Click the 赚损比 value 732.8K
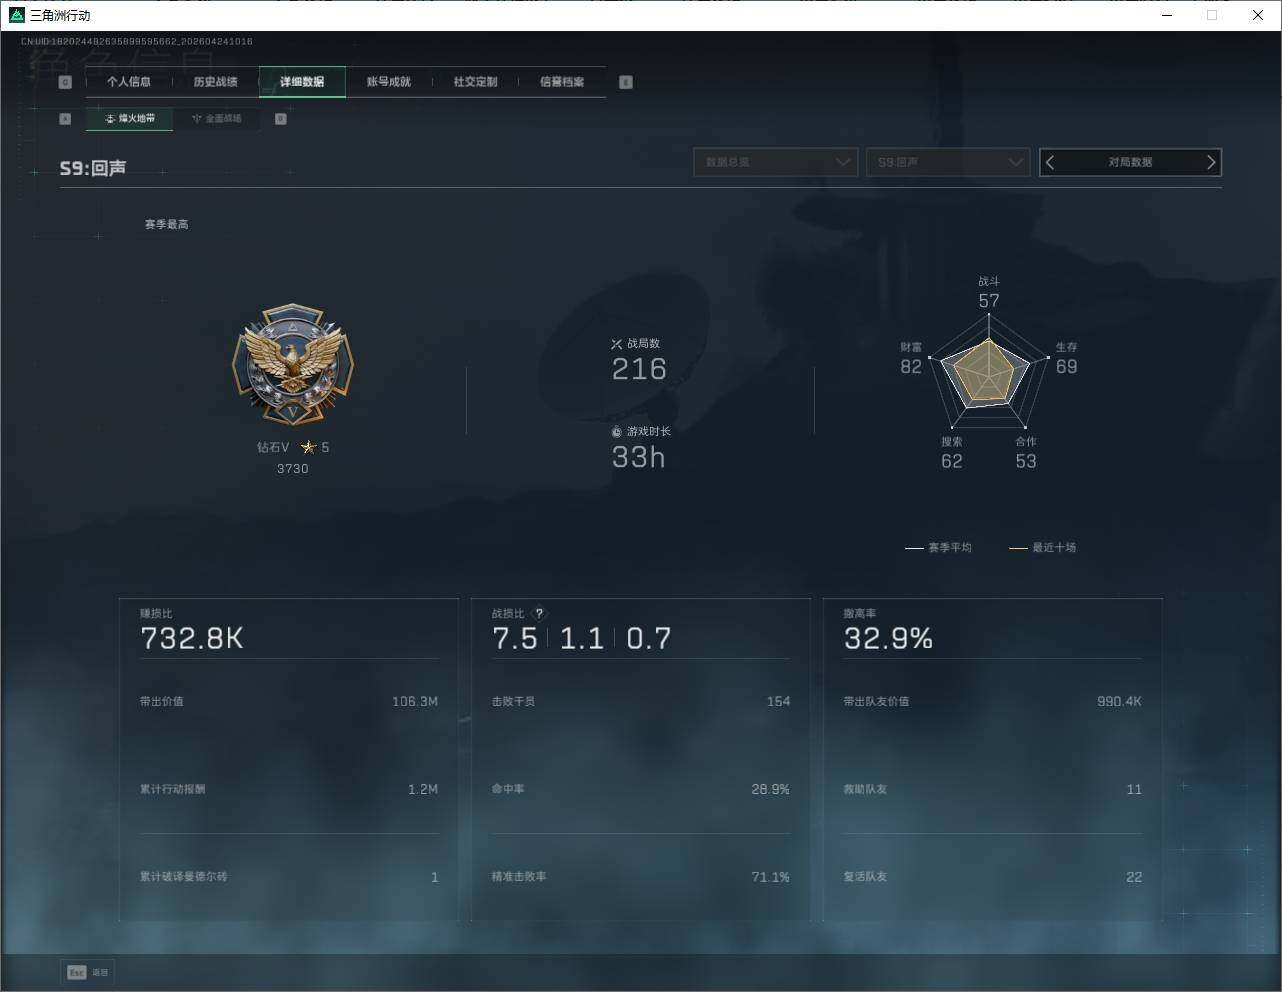 tap(192, 639)
